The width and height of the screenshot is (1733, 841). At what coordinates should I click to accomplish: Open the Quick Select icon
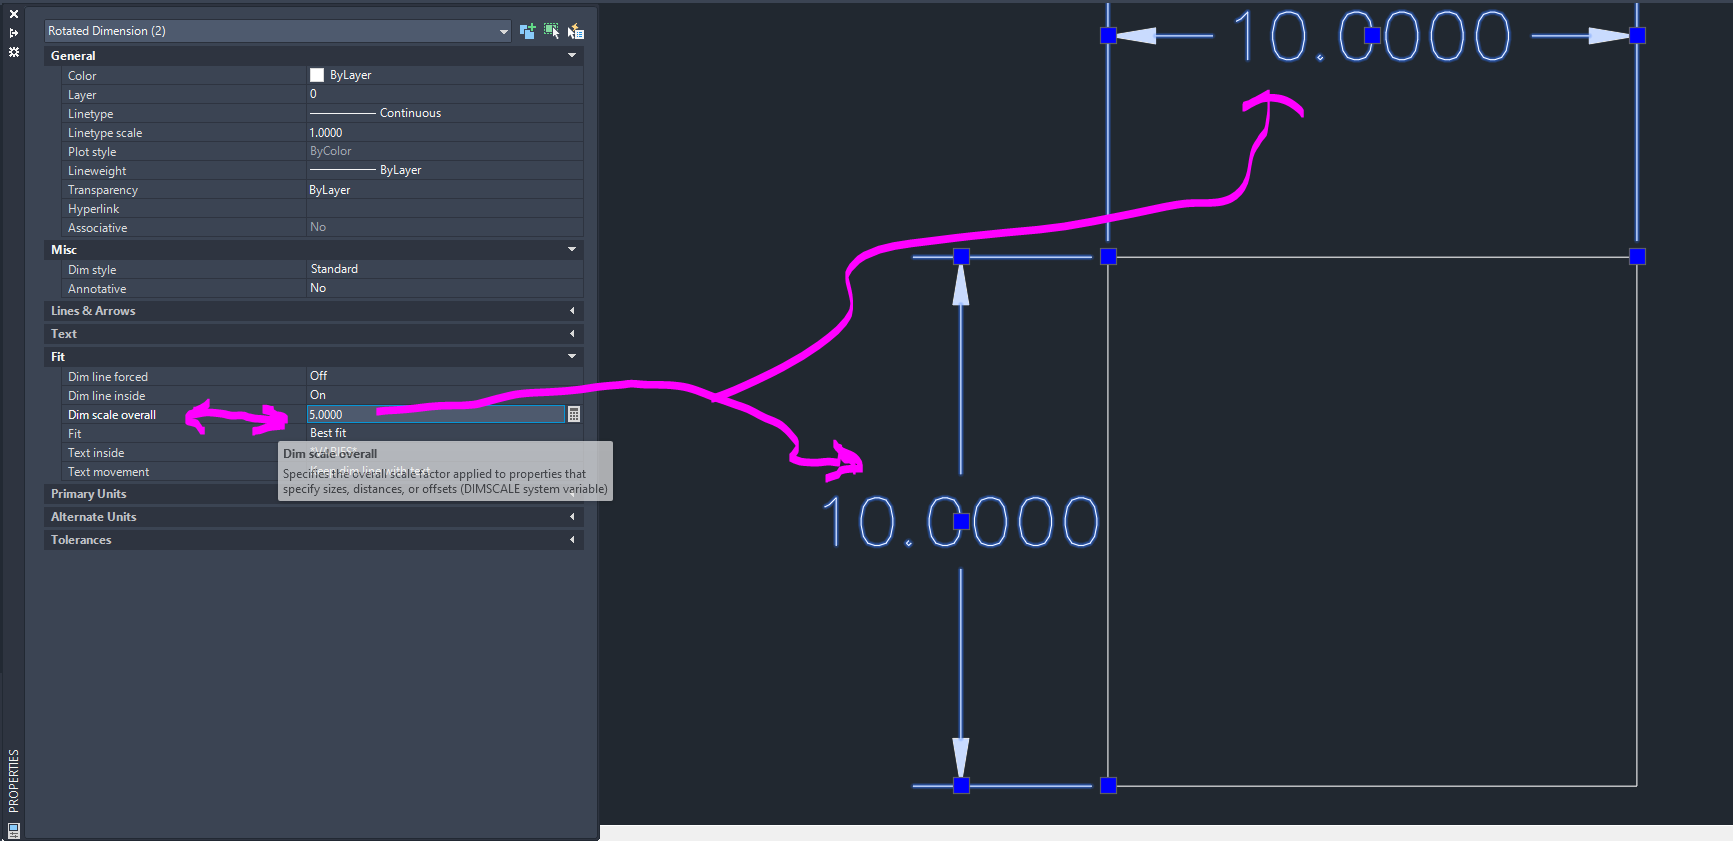576,31
